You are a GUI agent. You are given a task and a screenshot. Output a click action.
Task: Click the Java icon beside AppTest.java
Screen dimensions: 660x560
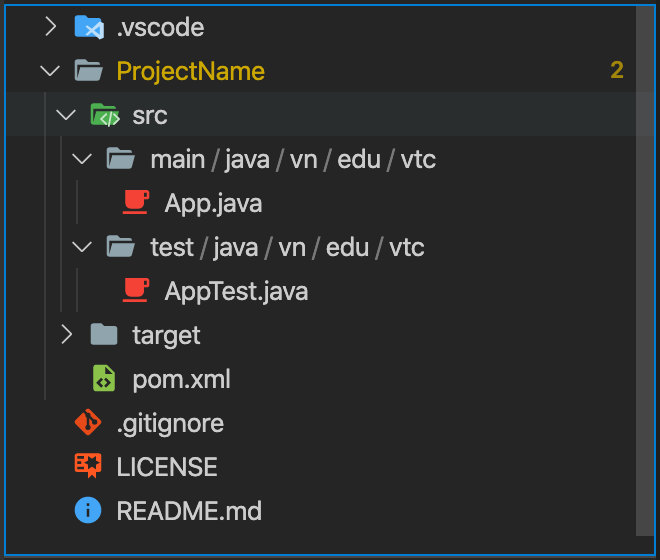pos(136,290)
